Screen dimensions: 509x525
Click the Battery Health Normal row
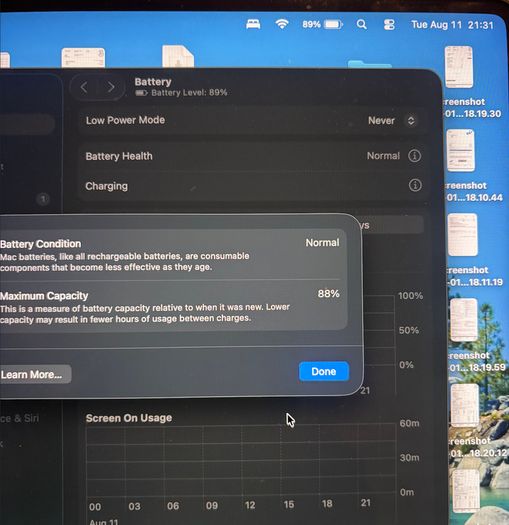[x=253, y=156]
